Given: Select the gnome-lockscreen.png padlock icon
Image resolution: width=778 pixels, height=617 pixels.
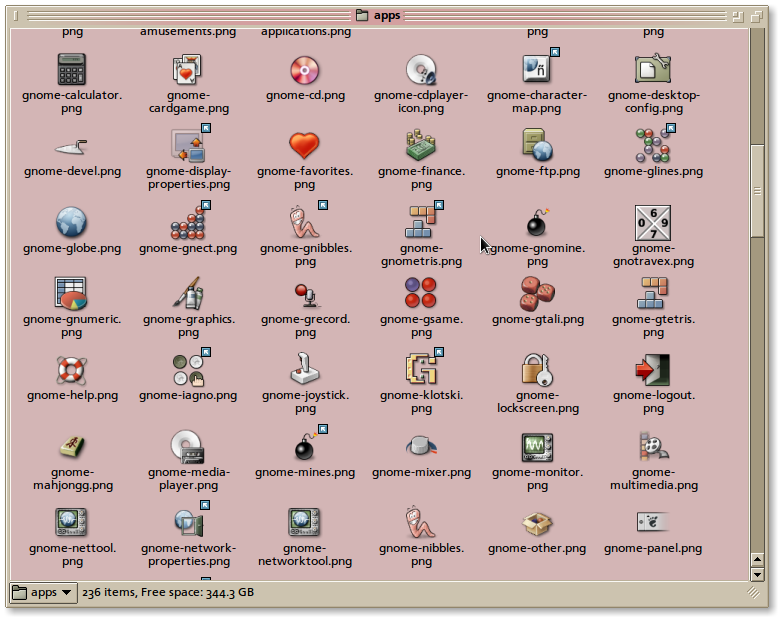Looking at the screenshot, I should click(x=537, y=370).
